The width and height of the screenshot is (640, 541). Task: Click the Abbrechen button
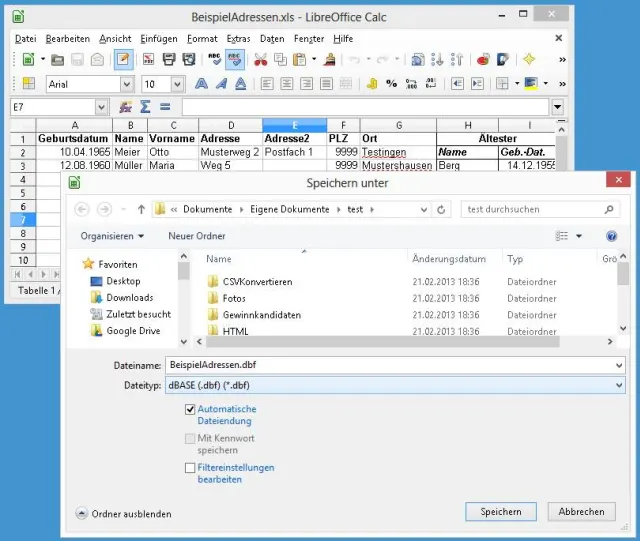pyautogui.click(x=581, y=511)
